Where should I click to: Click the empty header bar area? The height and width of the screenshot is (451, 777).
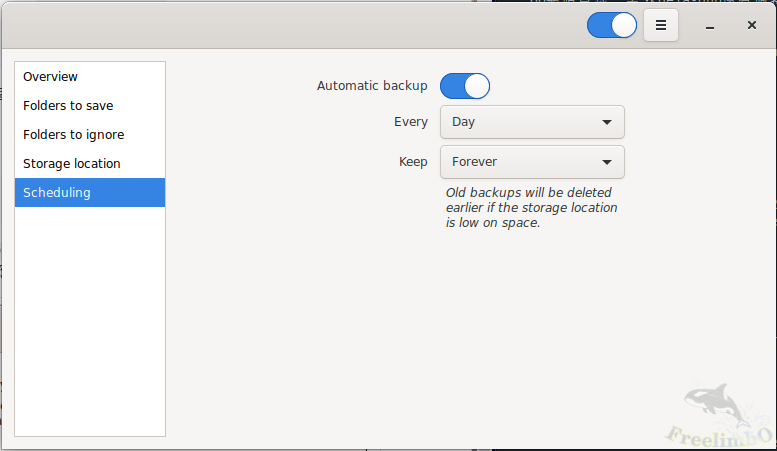(x=300, y=25)
